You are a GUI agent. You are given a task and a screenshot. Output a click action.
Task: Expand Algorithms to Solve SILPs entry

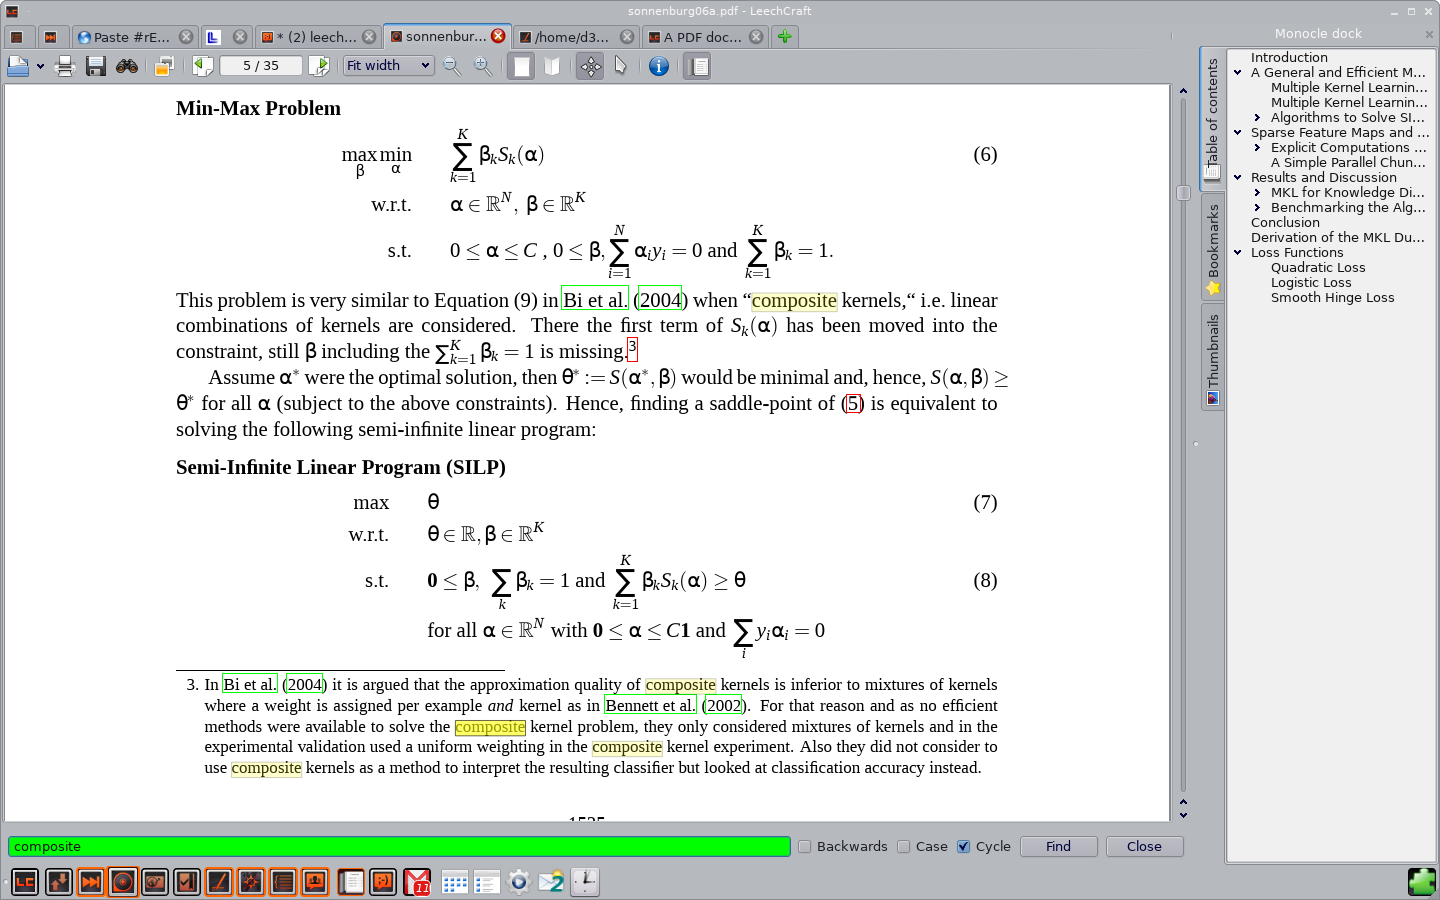(1258, 118)
